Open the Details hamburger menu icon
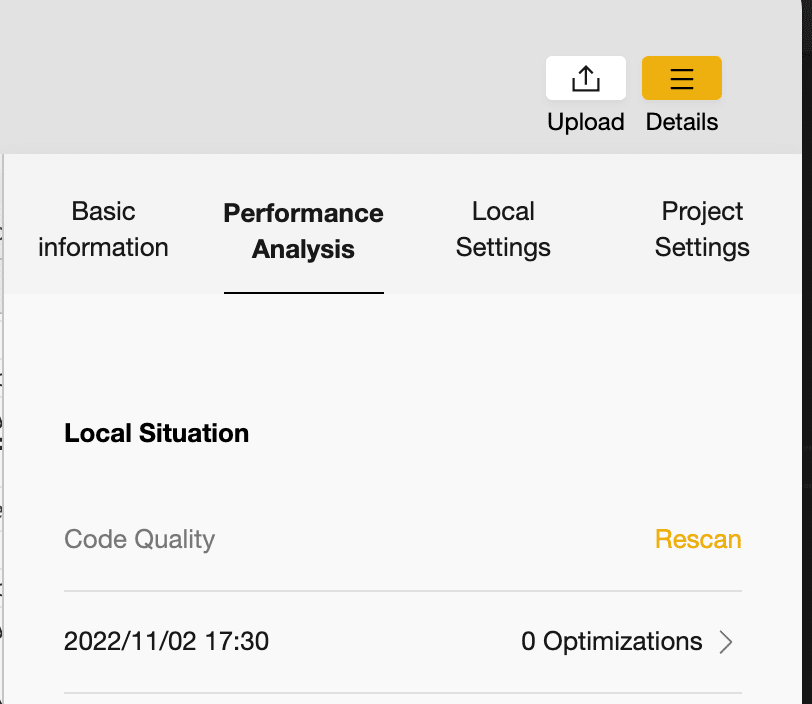This screenshot has width=812, height=704. (x=682, y=78)
